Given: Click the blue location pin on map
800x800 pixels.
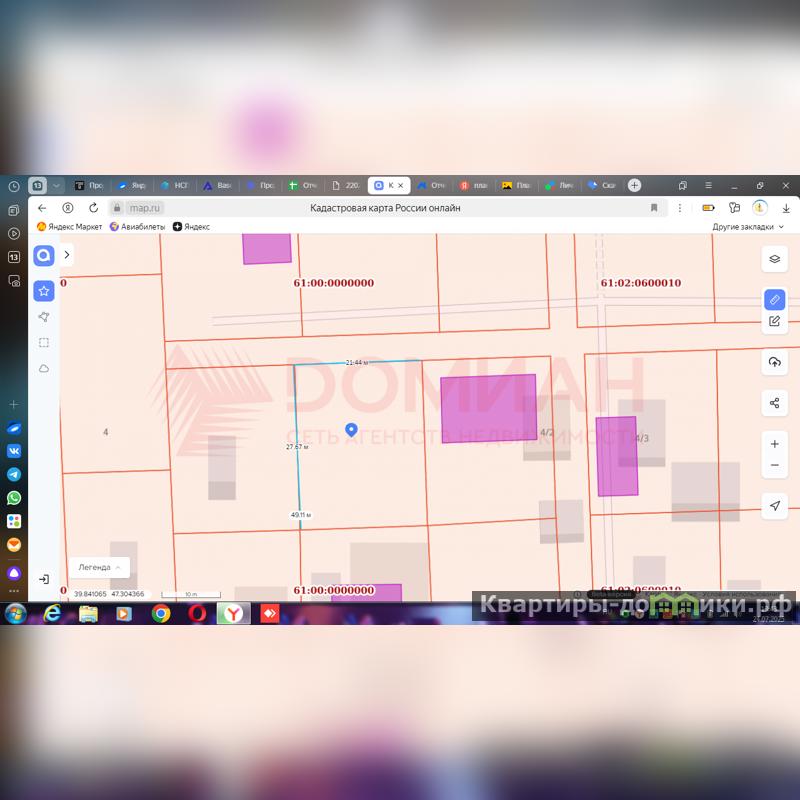Looking at the screenshot, I should click(x=351, y=429).
